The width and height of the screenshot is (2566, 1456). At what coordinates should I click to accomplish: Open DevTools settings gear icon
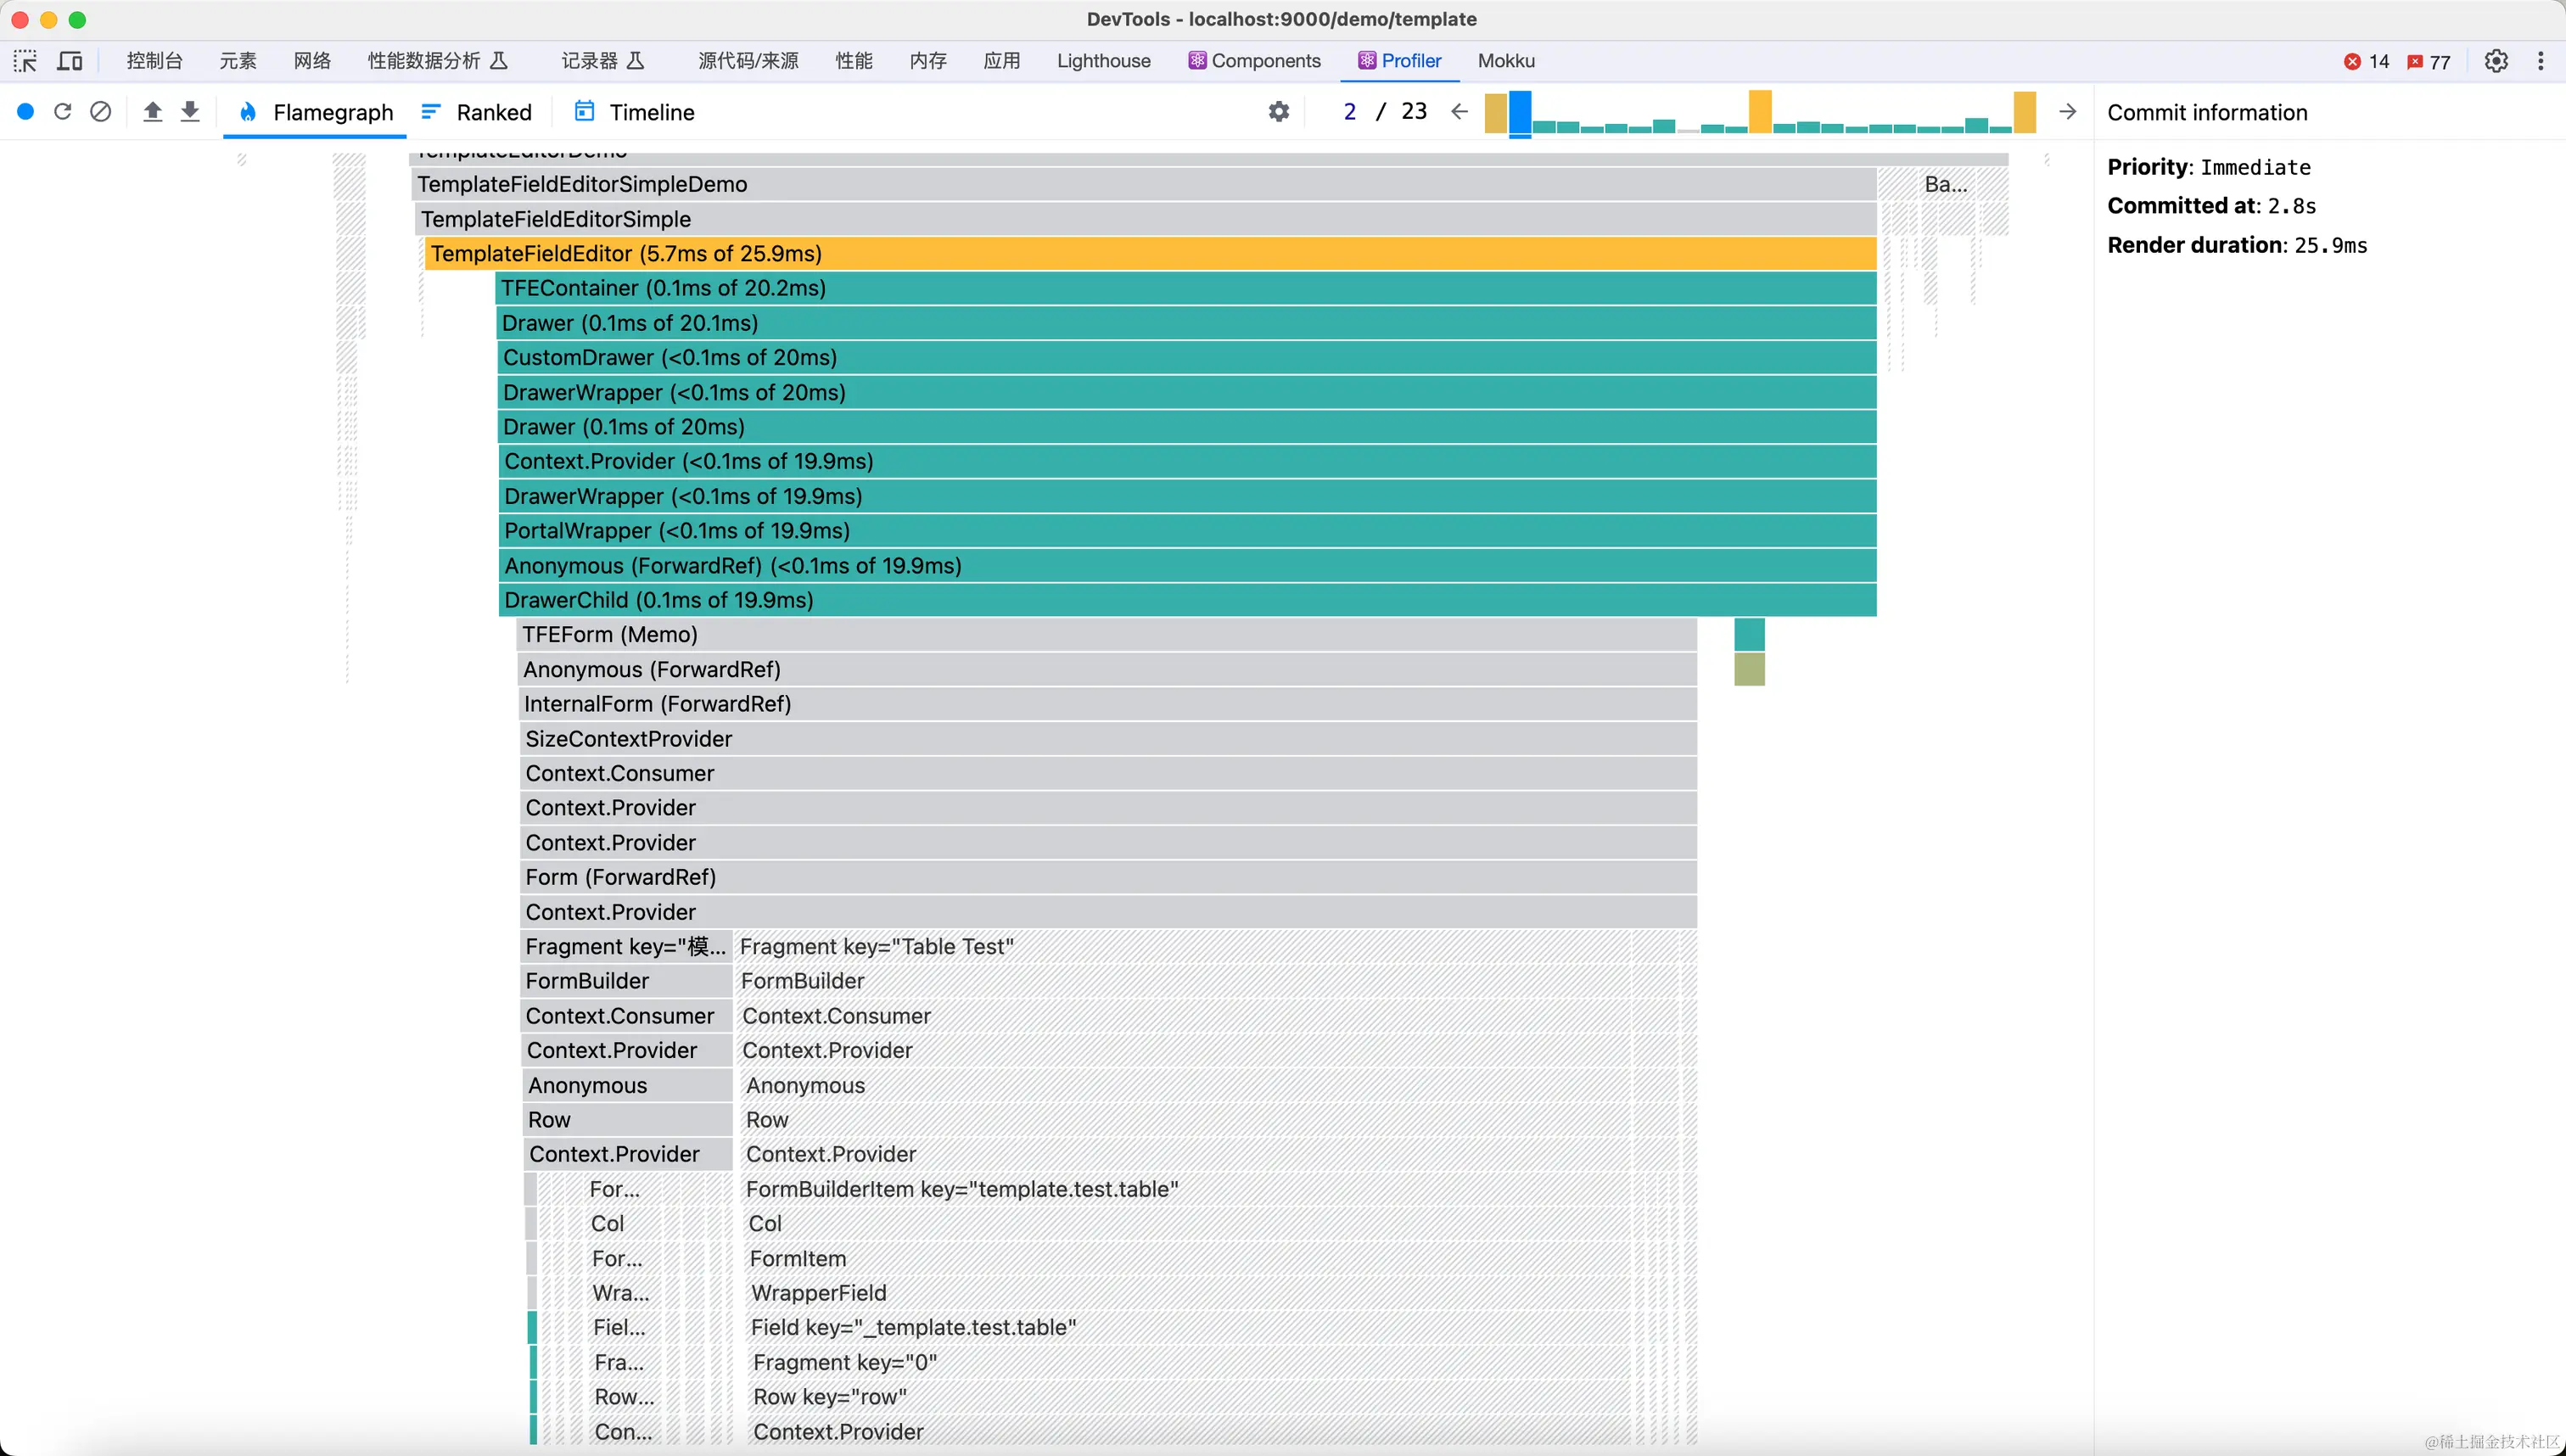[2496, 61]
